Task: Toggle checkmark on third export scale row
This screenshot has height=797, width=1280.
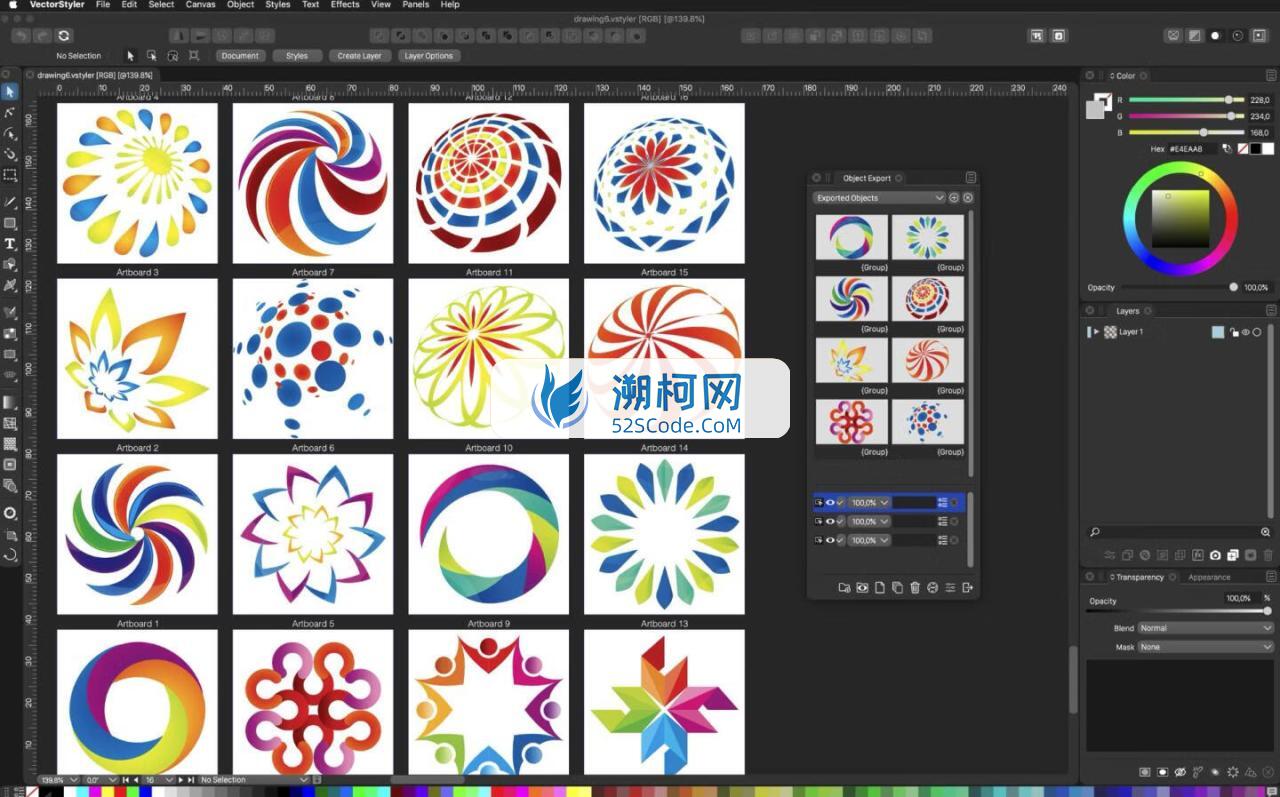Action: [x=841, y=541]
